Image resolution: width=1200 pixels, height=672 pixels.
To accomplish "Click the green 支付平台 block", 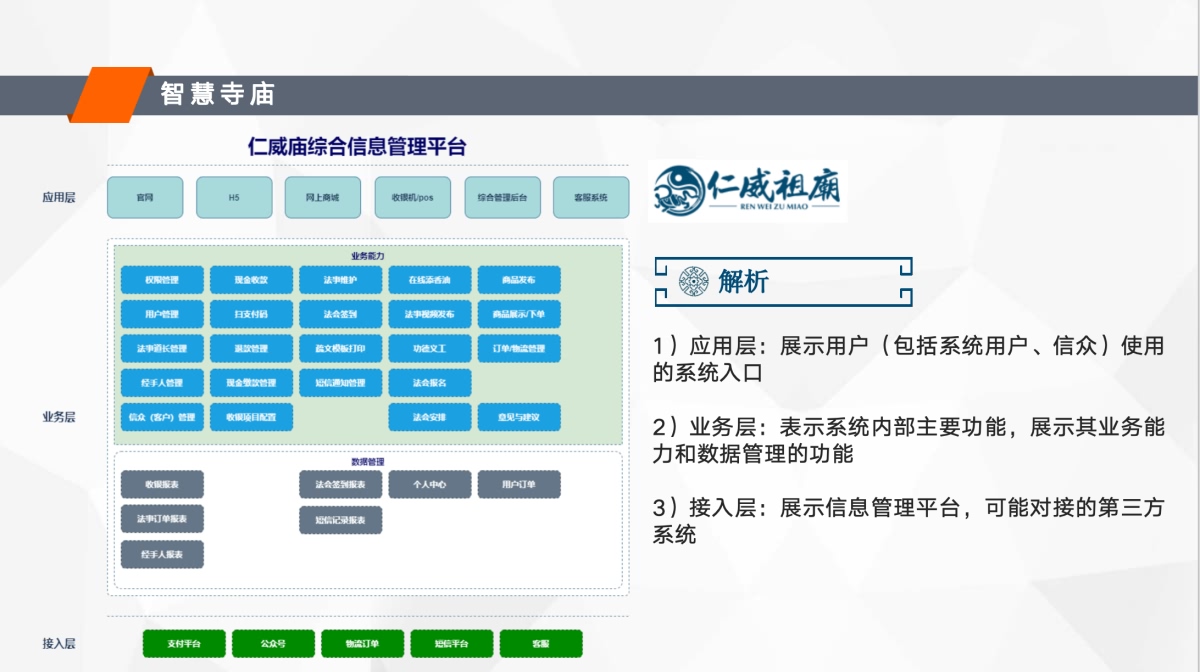I will (183, 644).
